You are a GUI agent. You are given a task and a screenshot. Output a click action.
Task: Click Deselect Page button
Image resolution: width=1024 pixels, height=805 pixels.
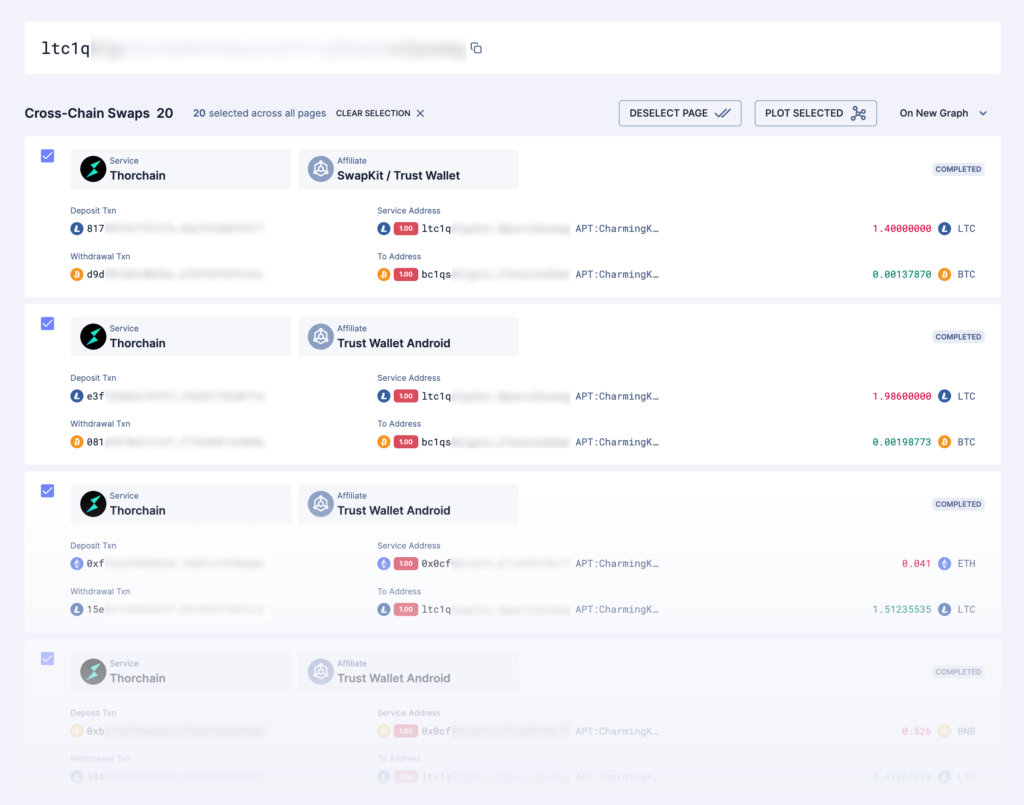point(680,114)
